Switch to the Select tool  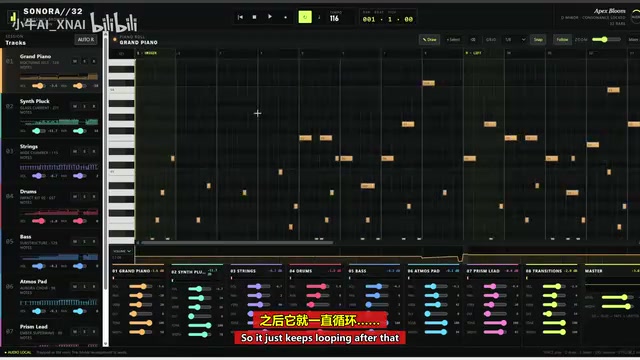coord(453,40)
